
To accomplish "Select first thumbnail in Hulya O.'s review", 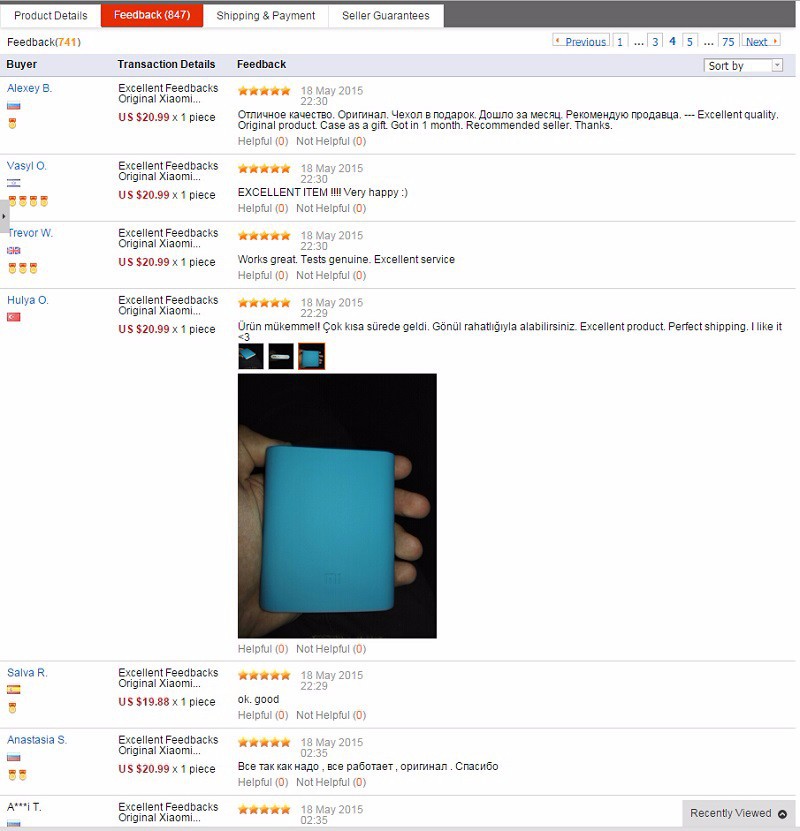I will (251, 356).
